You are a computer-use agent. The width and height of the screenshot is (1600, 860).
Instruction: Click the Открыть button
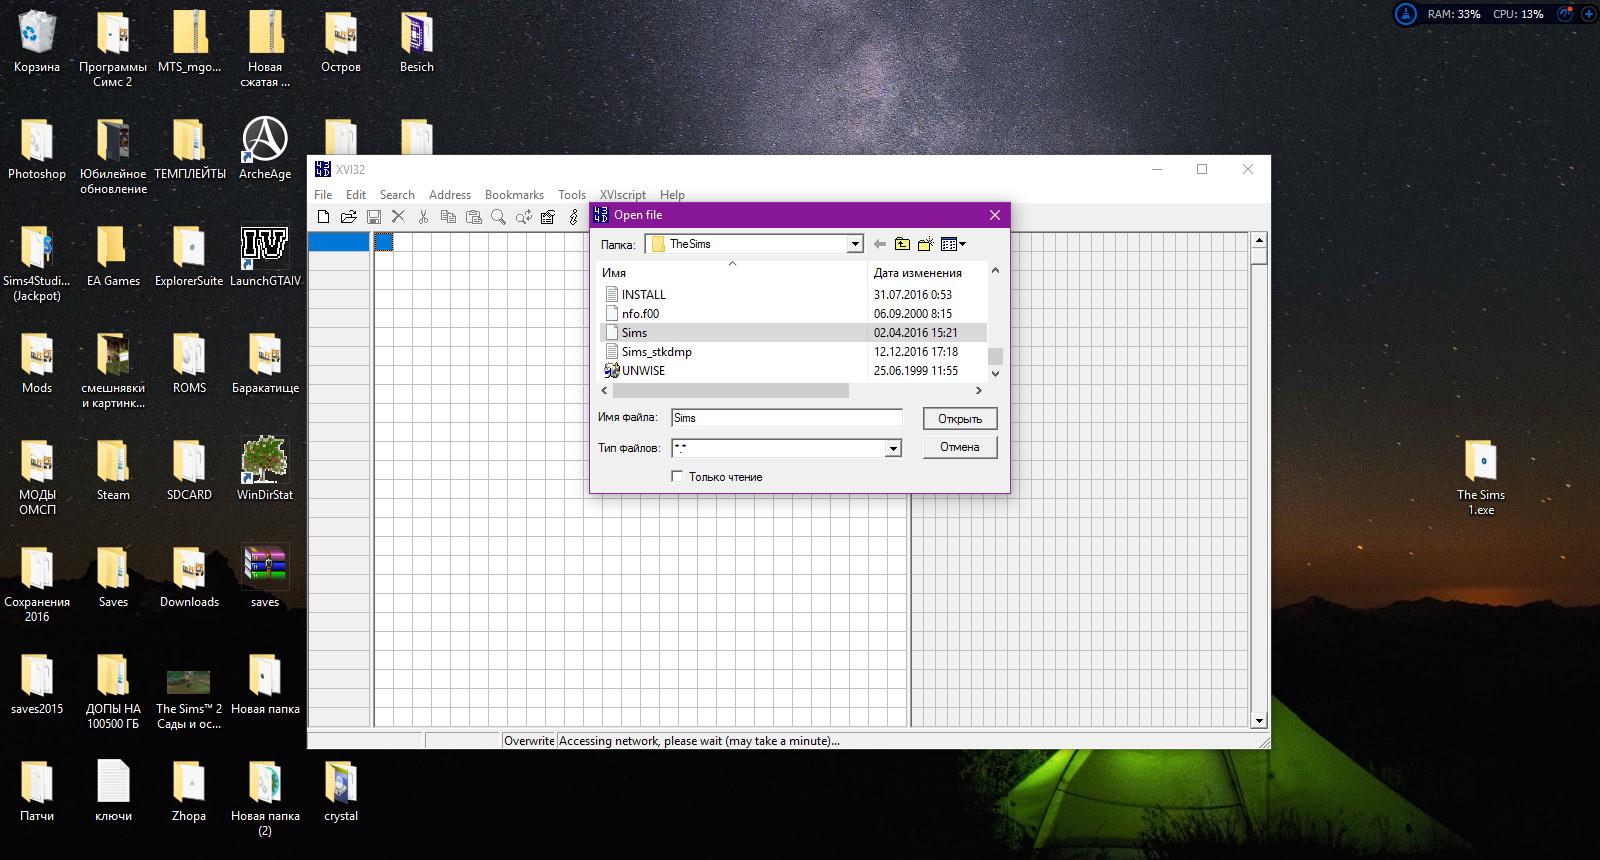tap(960, 419)
